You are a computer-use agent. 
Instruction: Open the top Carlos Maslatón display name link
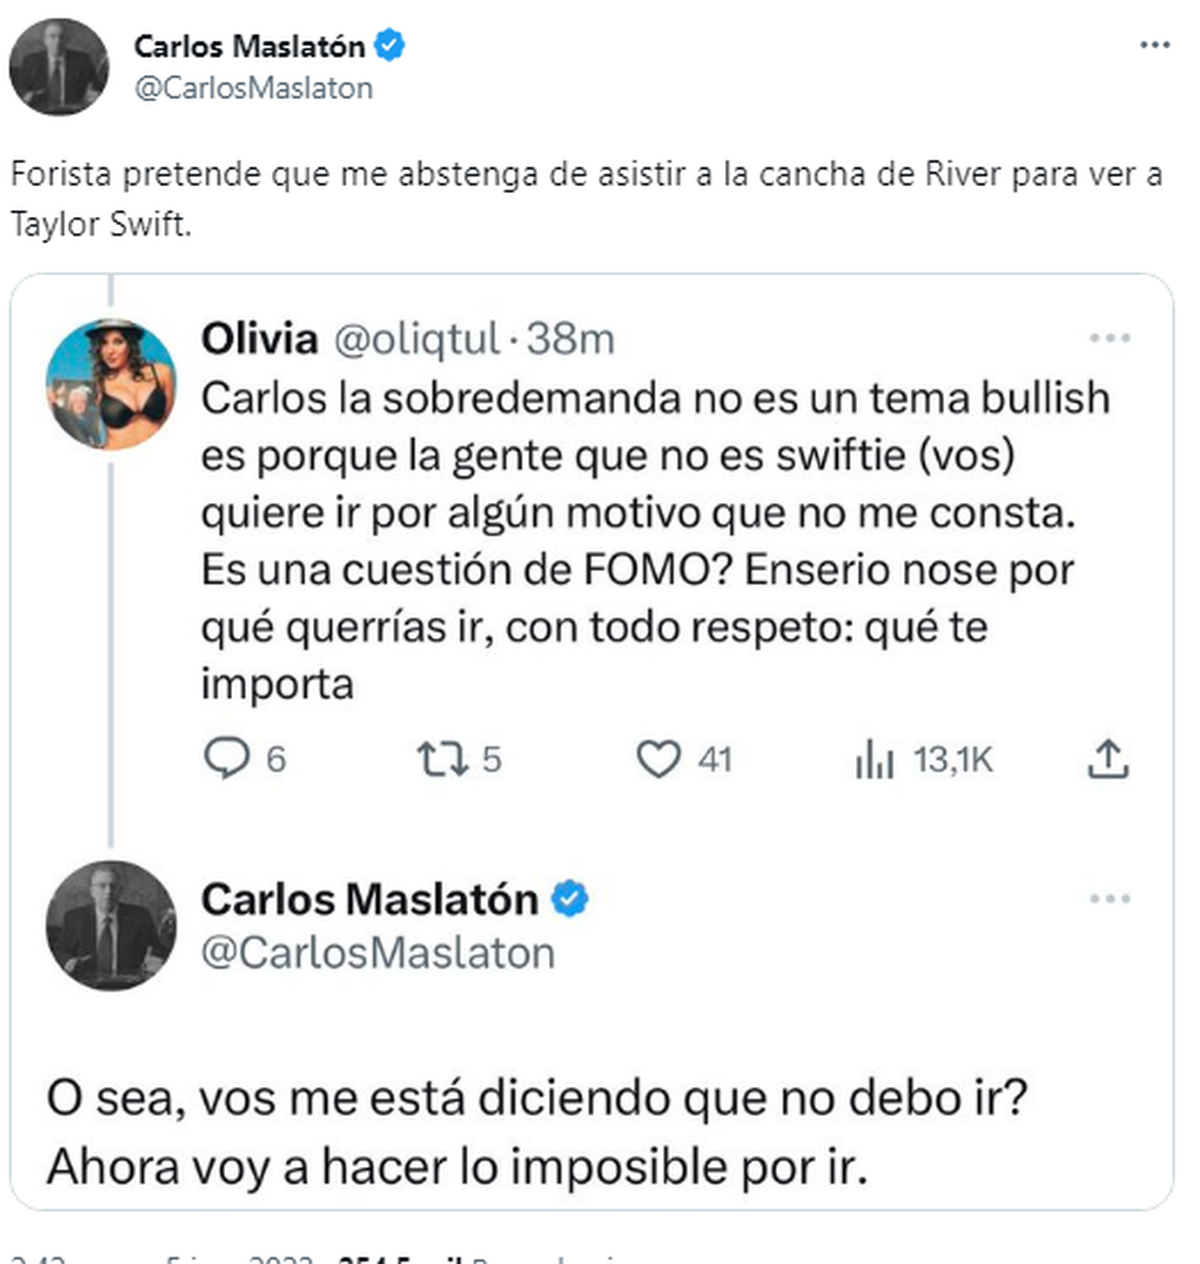(x=249, y=46)
